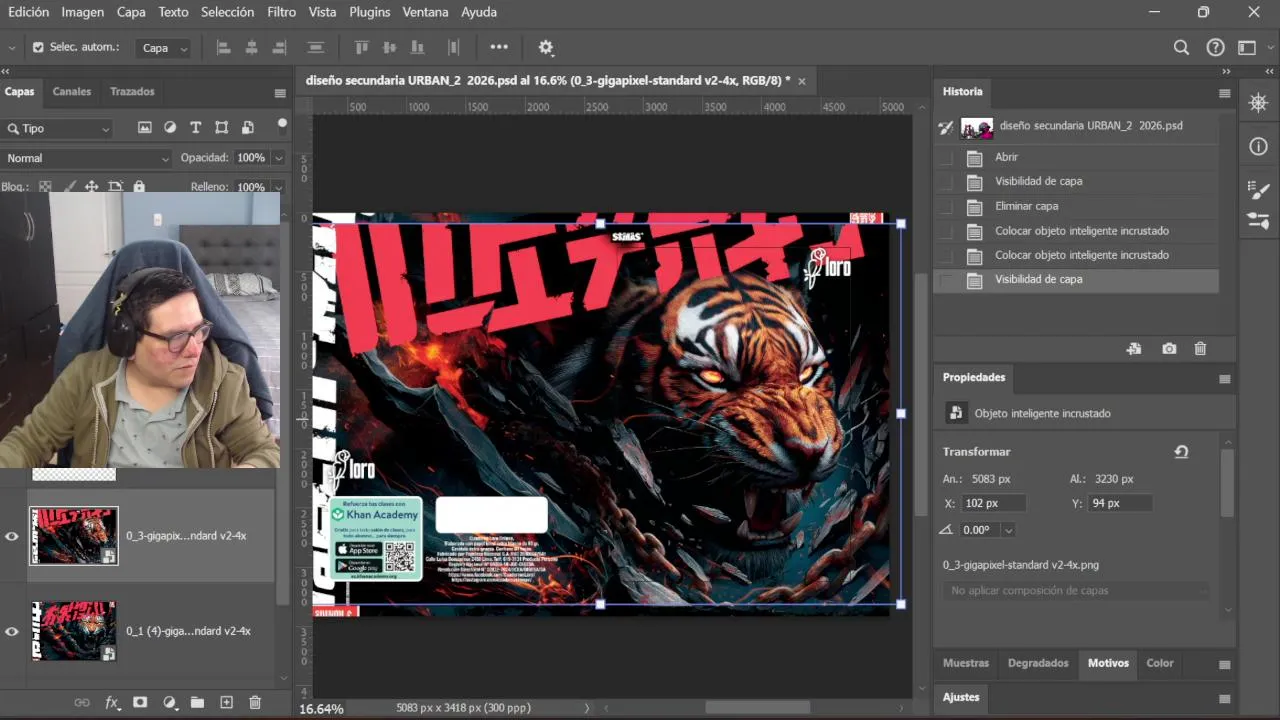Set history brush source at Eliminar capa
This screenshot has width=1280, height=720.
coord(945,206)
